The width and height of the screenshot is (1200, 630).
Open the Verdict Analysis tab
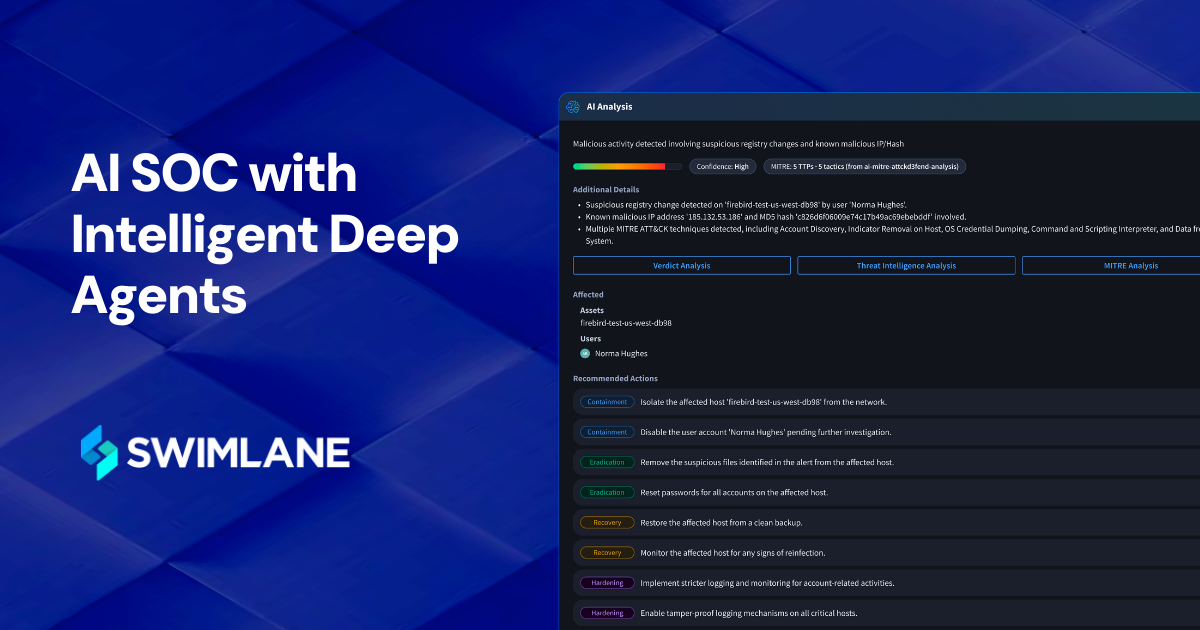tap(681, 265)
